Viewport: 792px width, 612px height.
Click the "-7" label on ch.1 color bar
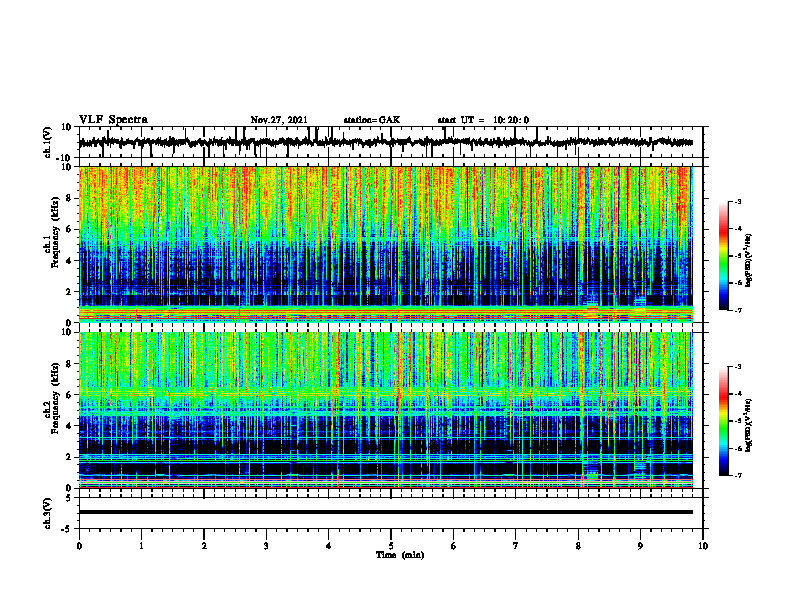738,310
